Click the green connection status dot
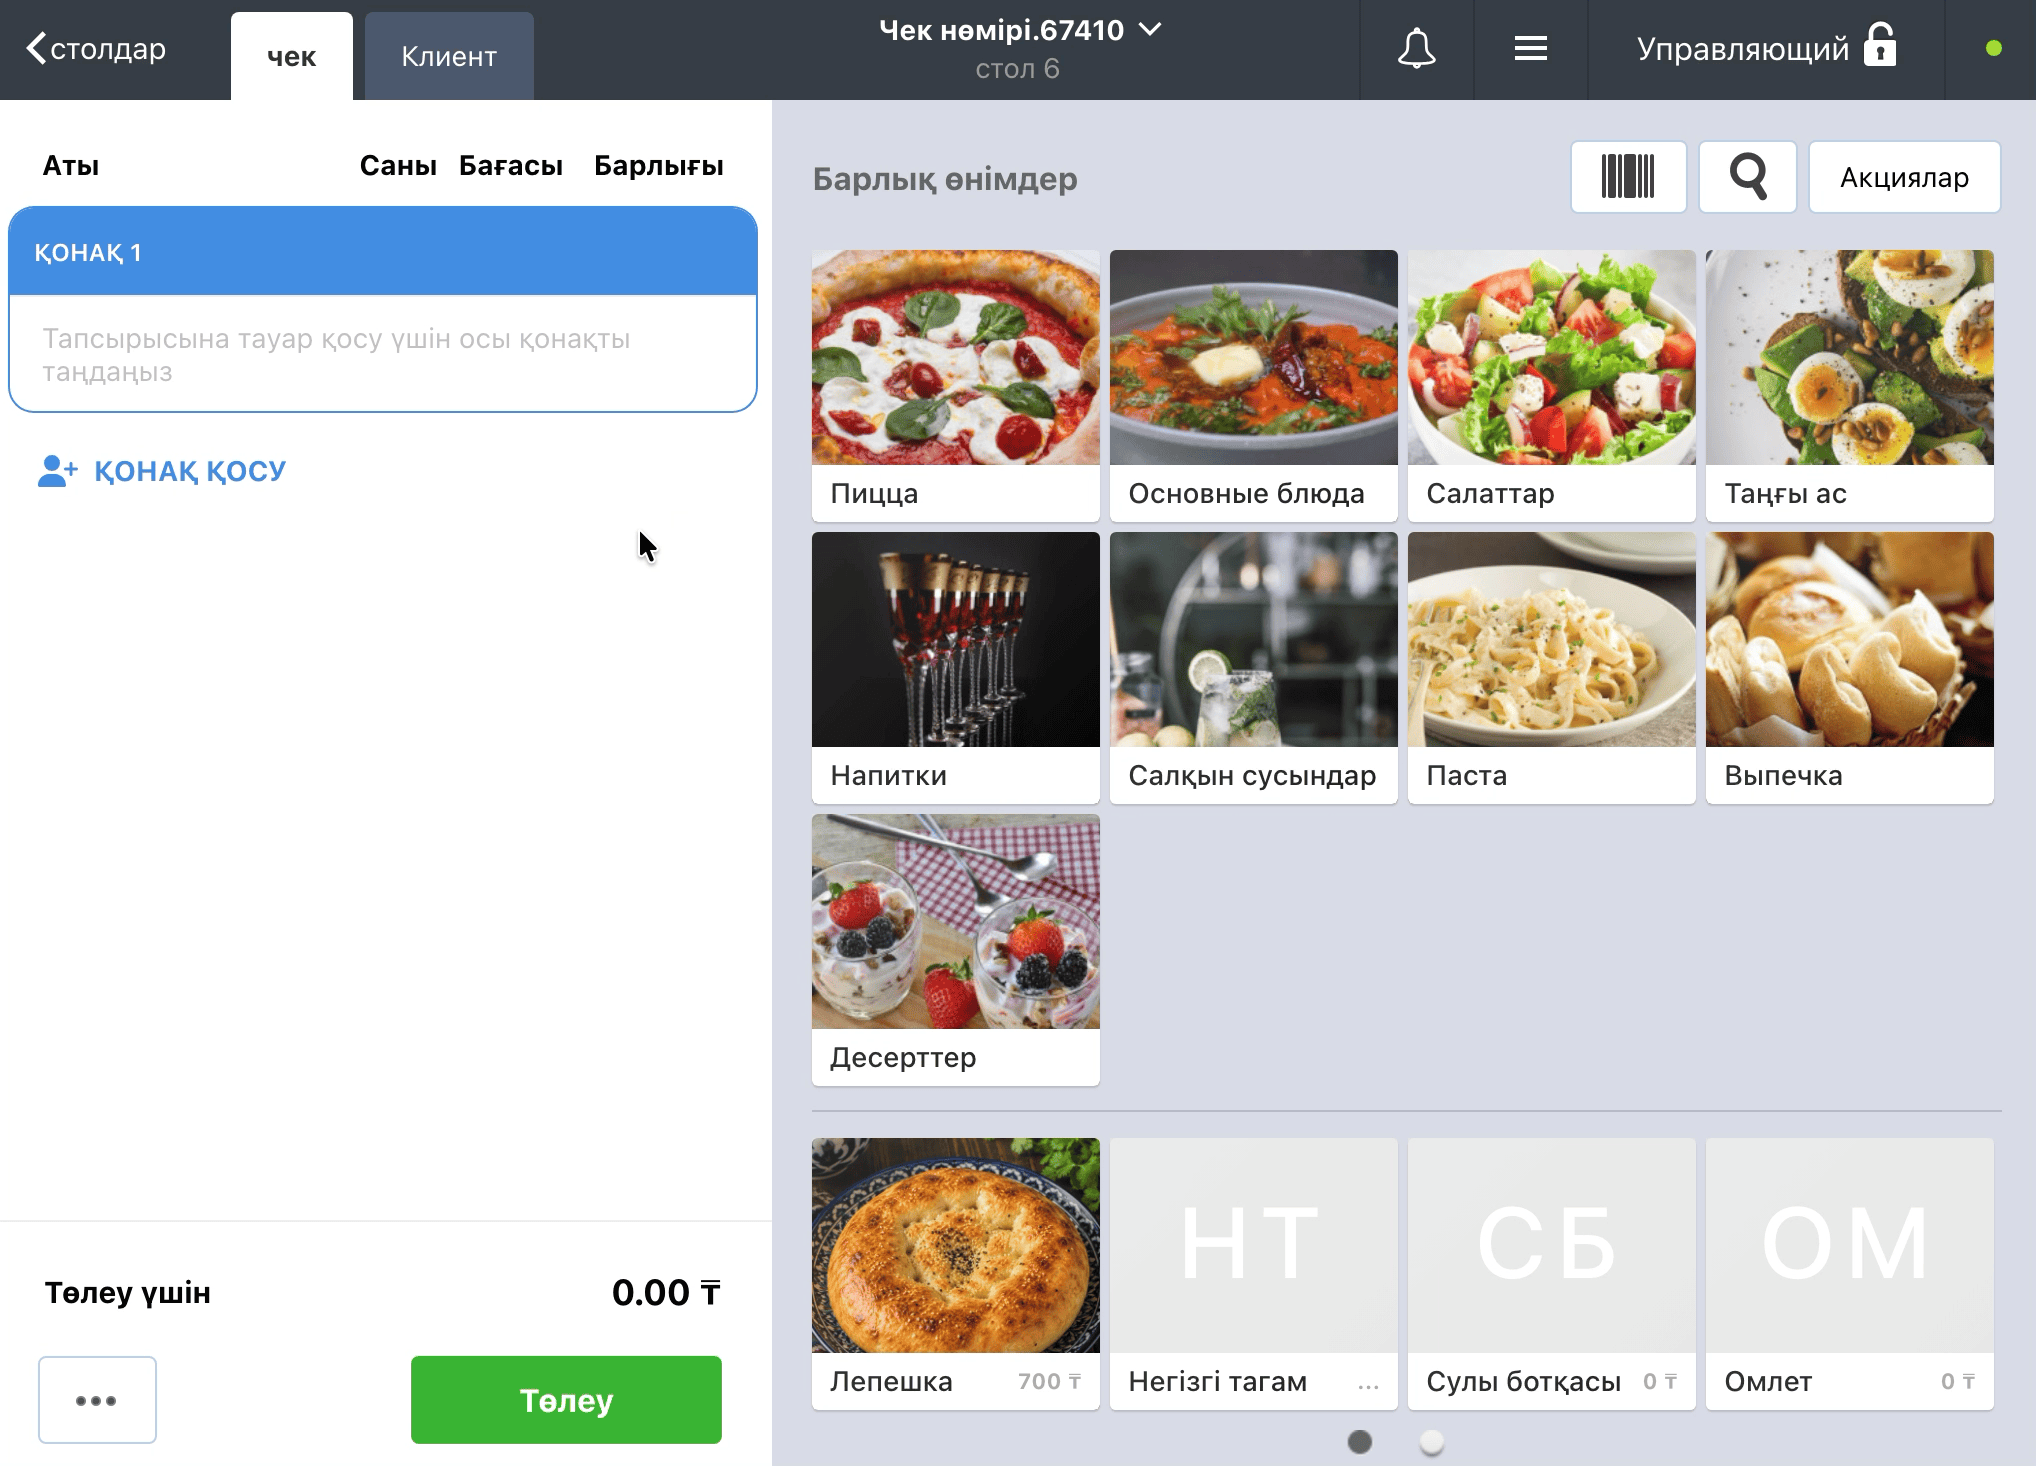The height and width of the screenshot is (1466, 2036). tap(1993, 48)
